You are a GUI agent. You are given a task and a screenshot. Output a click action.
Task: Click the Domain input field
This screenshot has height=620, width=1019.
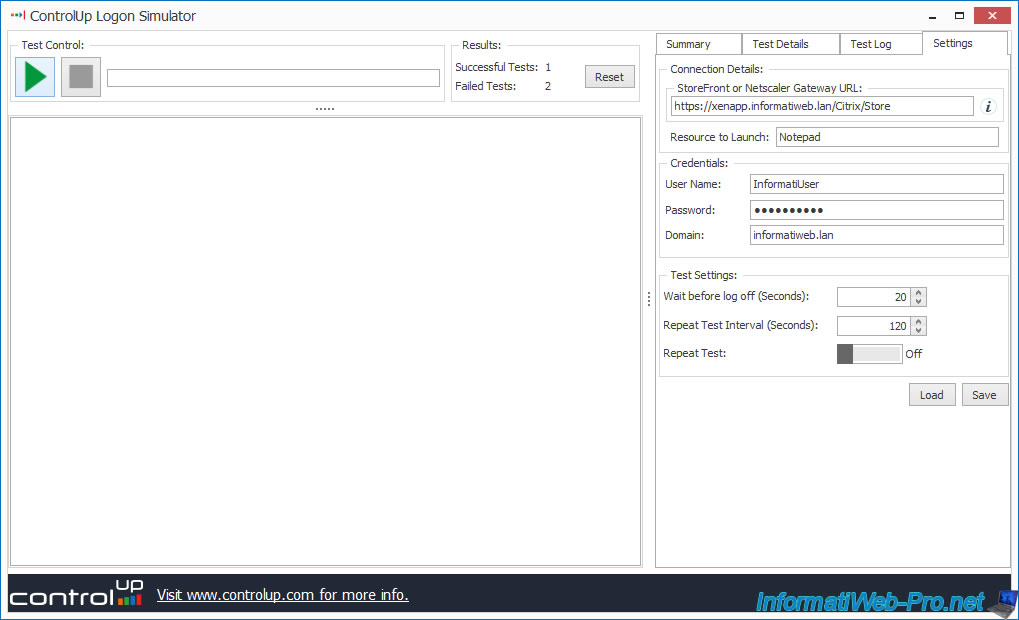pos(877,235)
